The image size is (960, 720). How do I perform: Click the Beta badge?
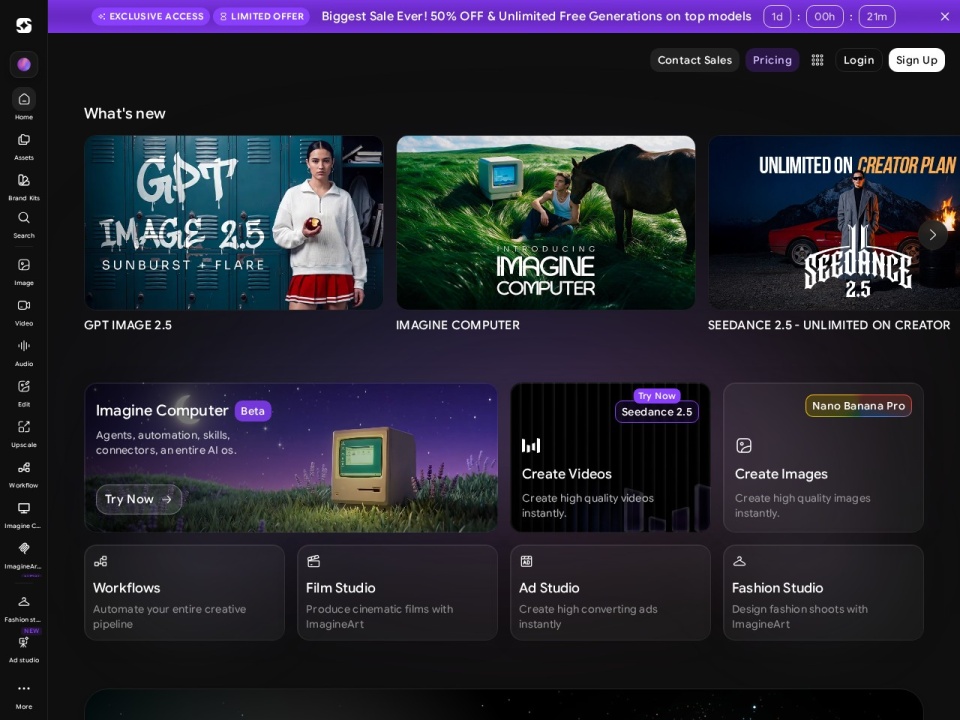[253, 411]
